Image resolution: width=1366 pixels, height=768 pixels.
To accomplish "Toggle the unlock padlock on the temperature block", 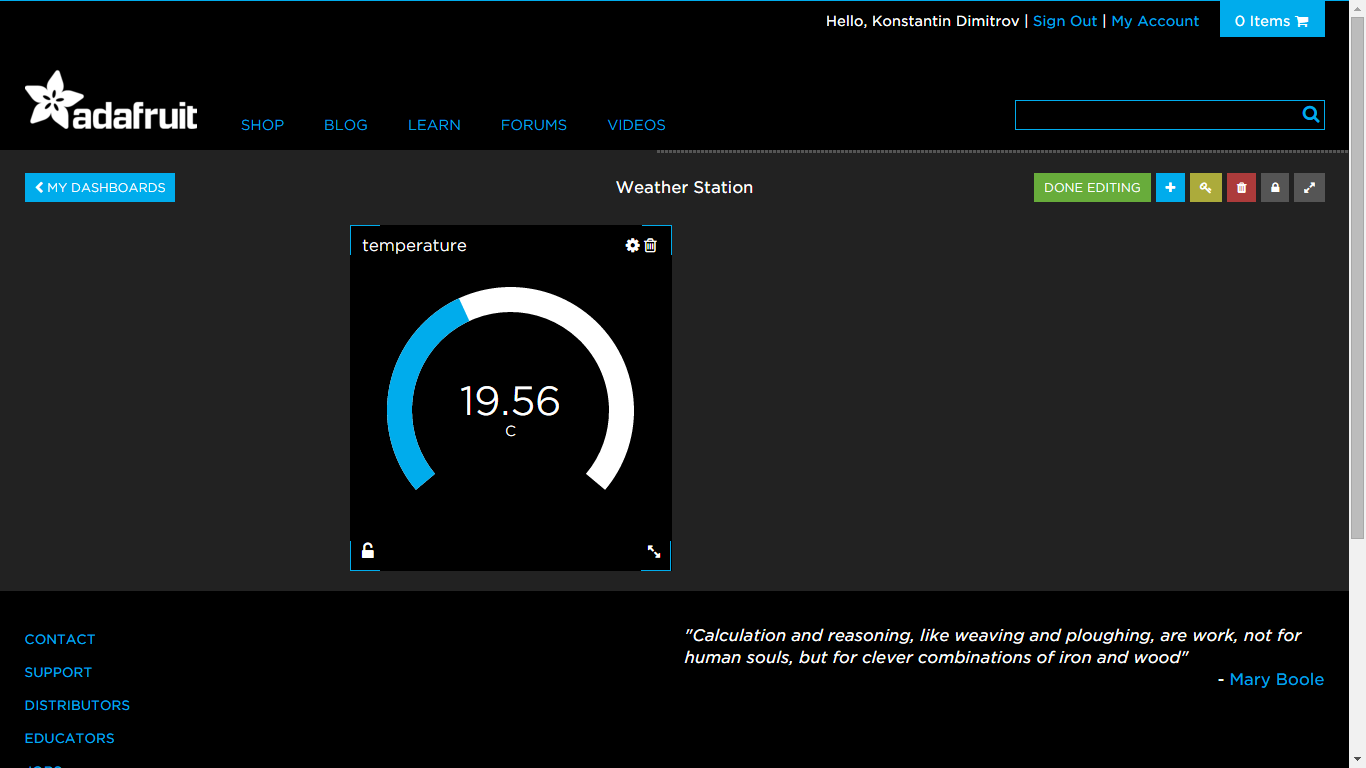I will click(x=367, y=550).
